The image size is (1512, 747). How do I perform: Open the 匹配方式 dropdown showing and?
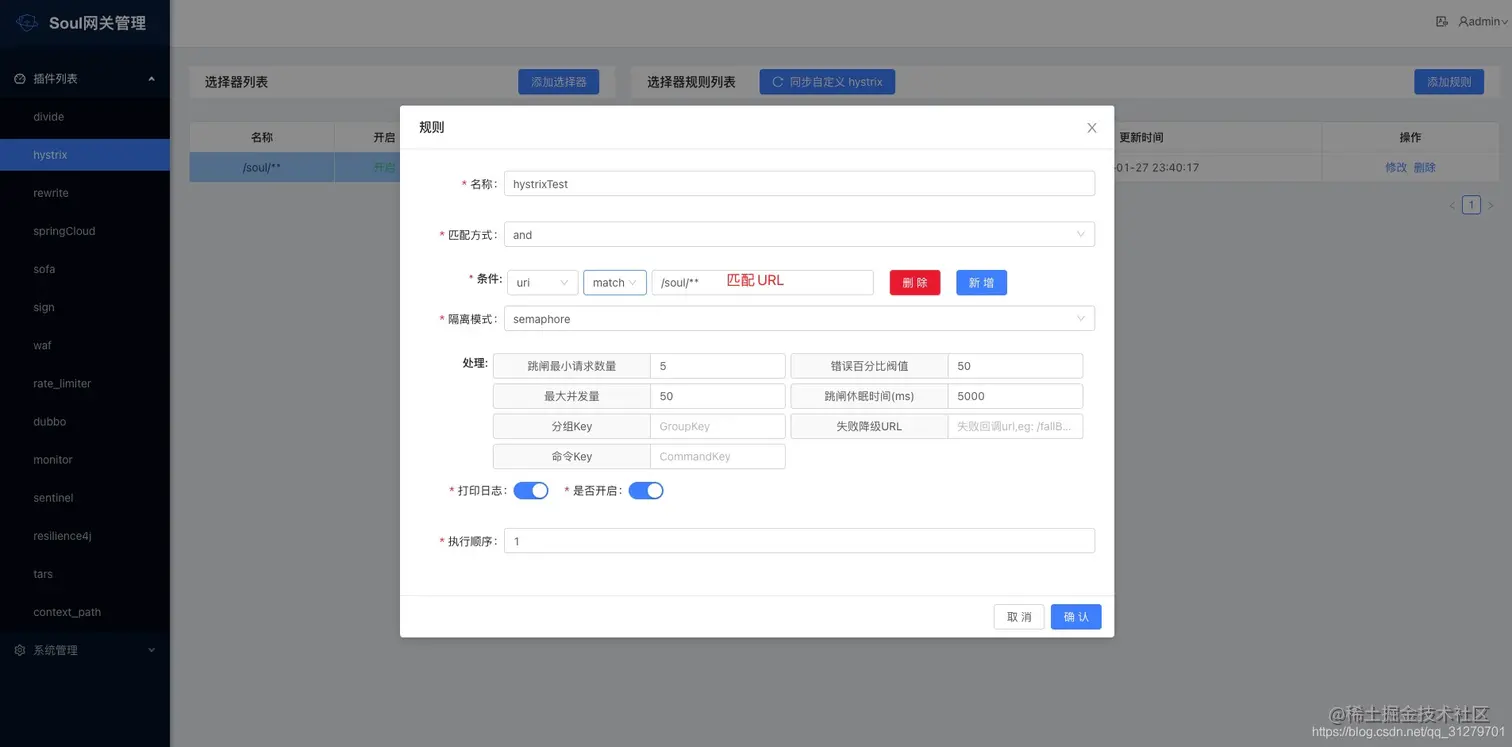[798, 234]
